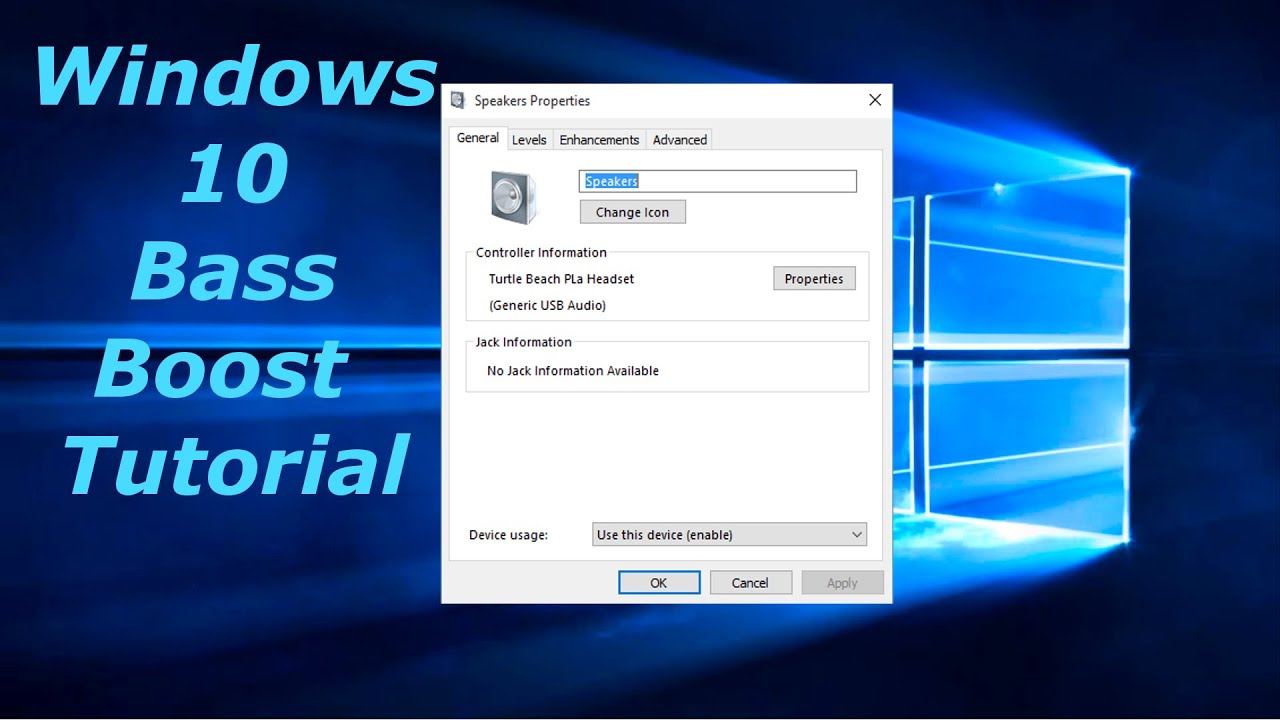
Task: Open controller Properties button
Action: [814, 279]
